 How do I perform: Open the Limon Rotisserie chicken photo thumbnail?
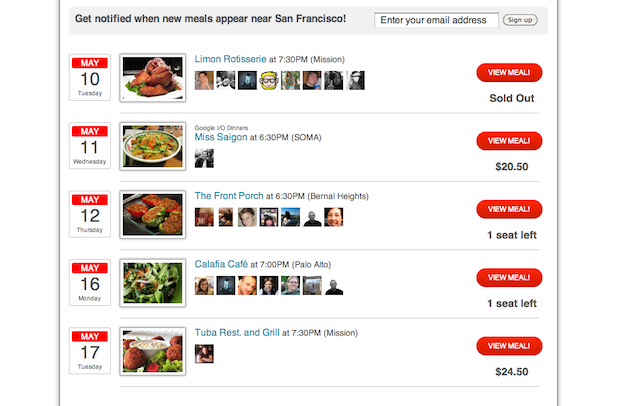[x=153, y=79]
